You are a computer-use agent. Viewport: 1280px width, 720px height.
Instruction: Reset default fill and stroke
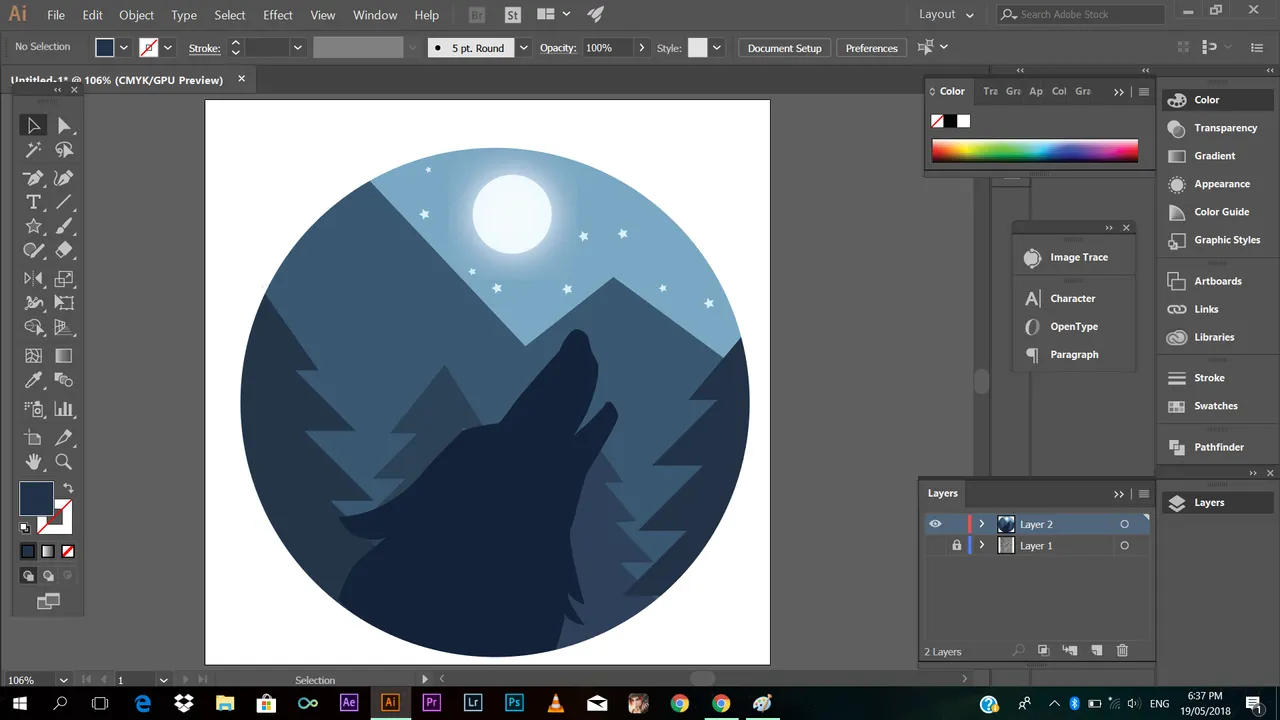(x=25, y=528)
